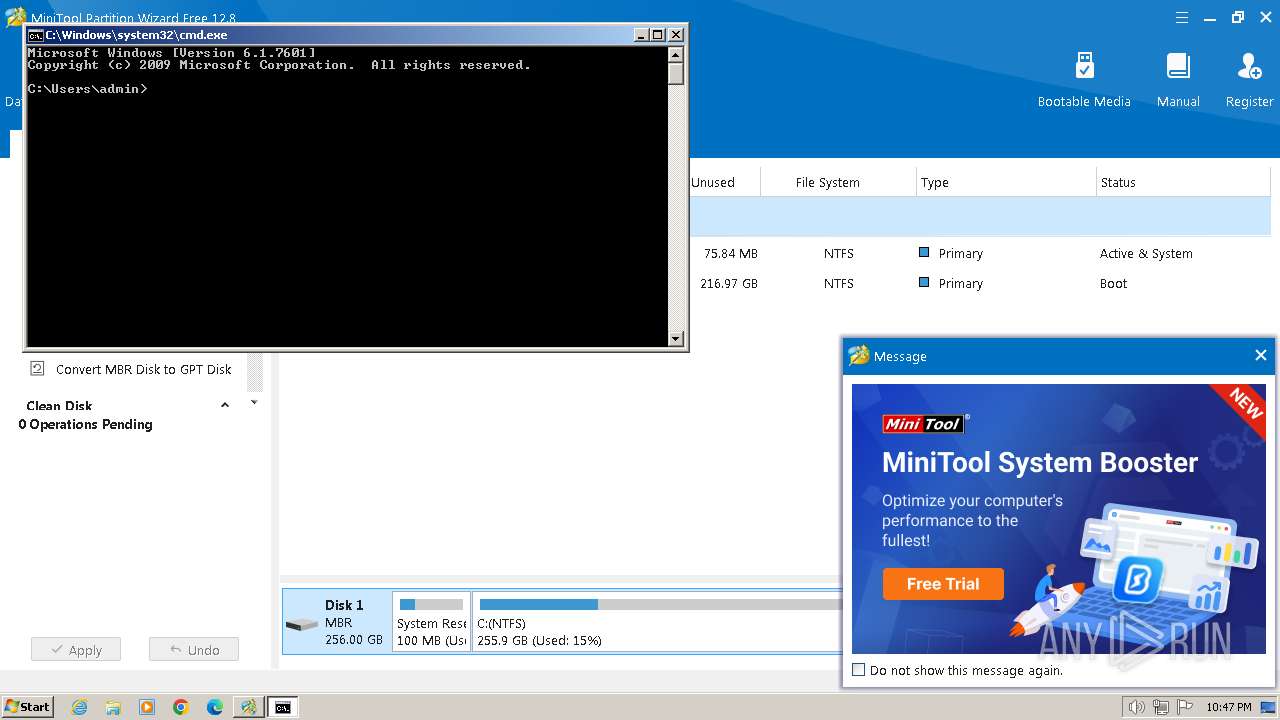The width and height of the screenshot is (1280, 720).
Task: Click blue Primary type square for NTFS 75.84 MB row
Action: (x=924, y=253)
